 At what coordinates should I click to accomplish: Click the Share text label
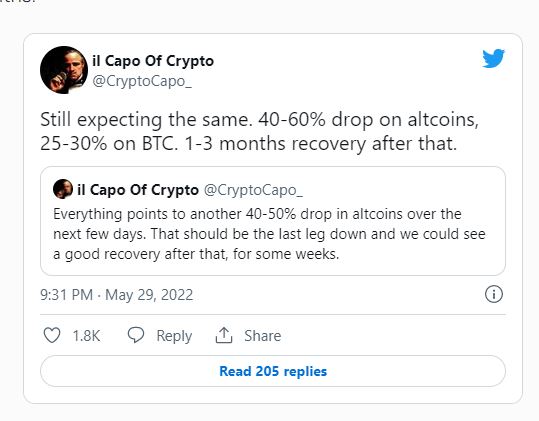click(263, 336)
